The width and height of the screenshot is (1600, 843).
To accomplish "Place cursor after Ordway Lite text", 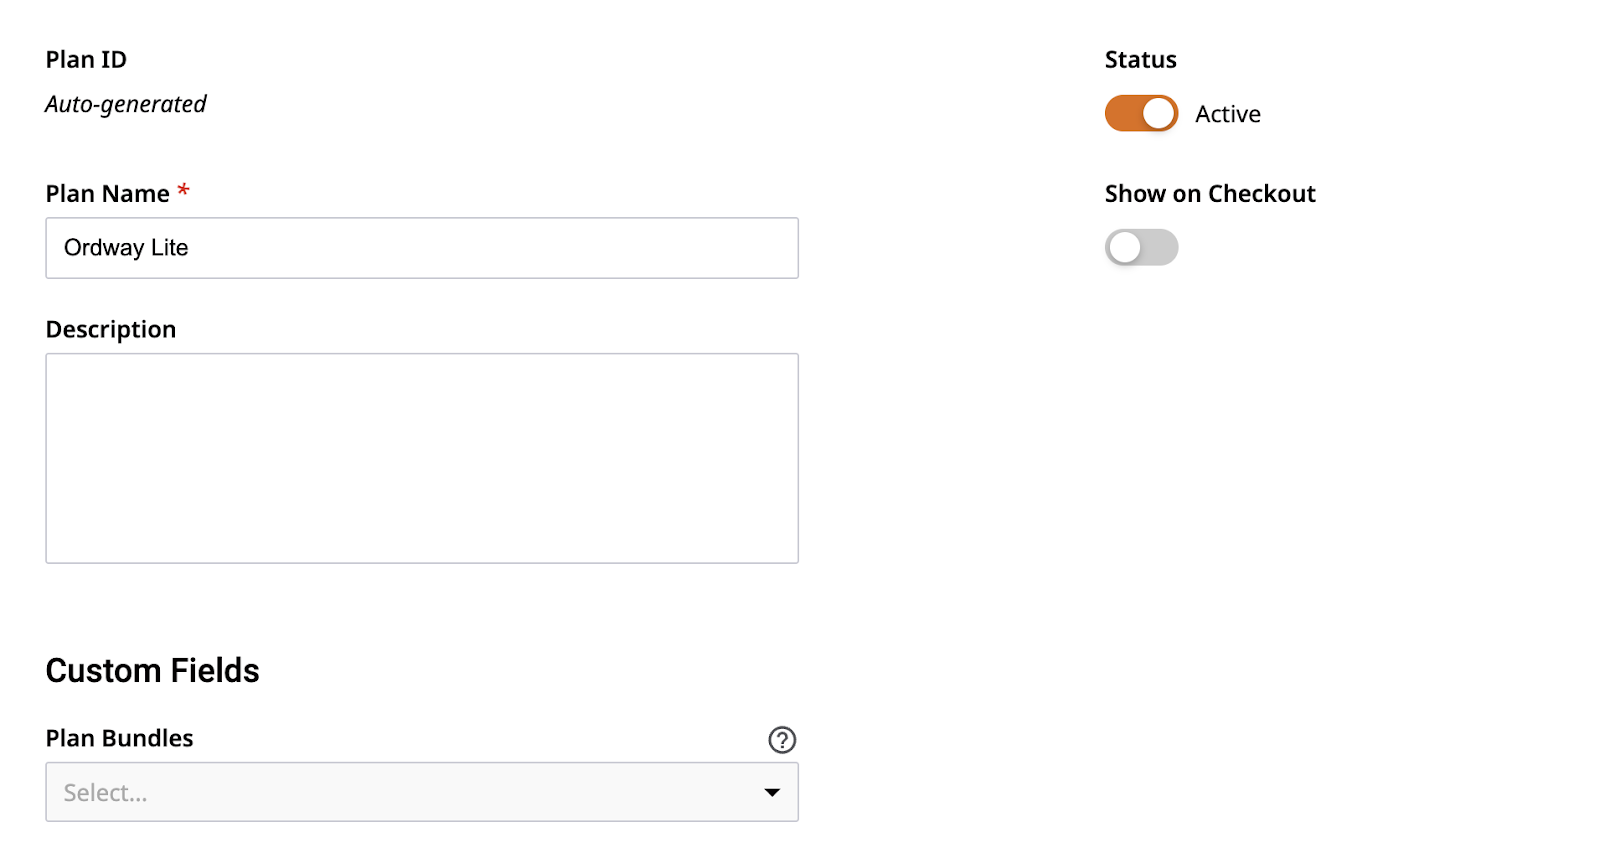I will tap(190, 248).
